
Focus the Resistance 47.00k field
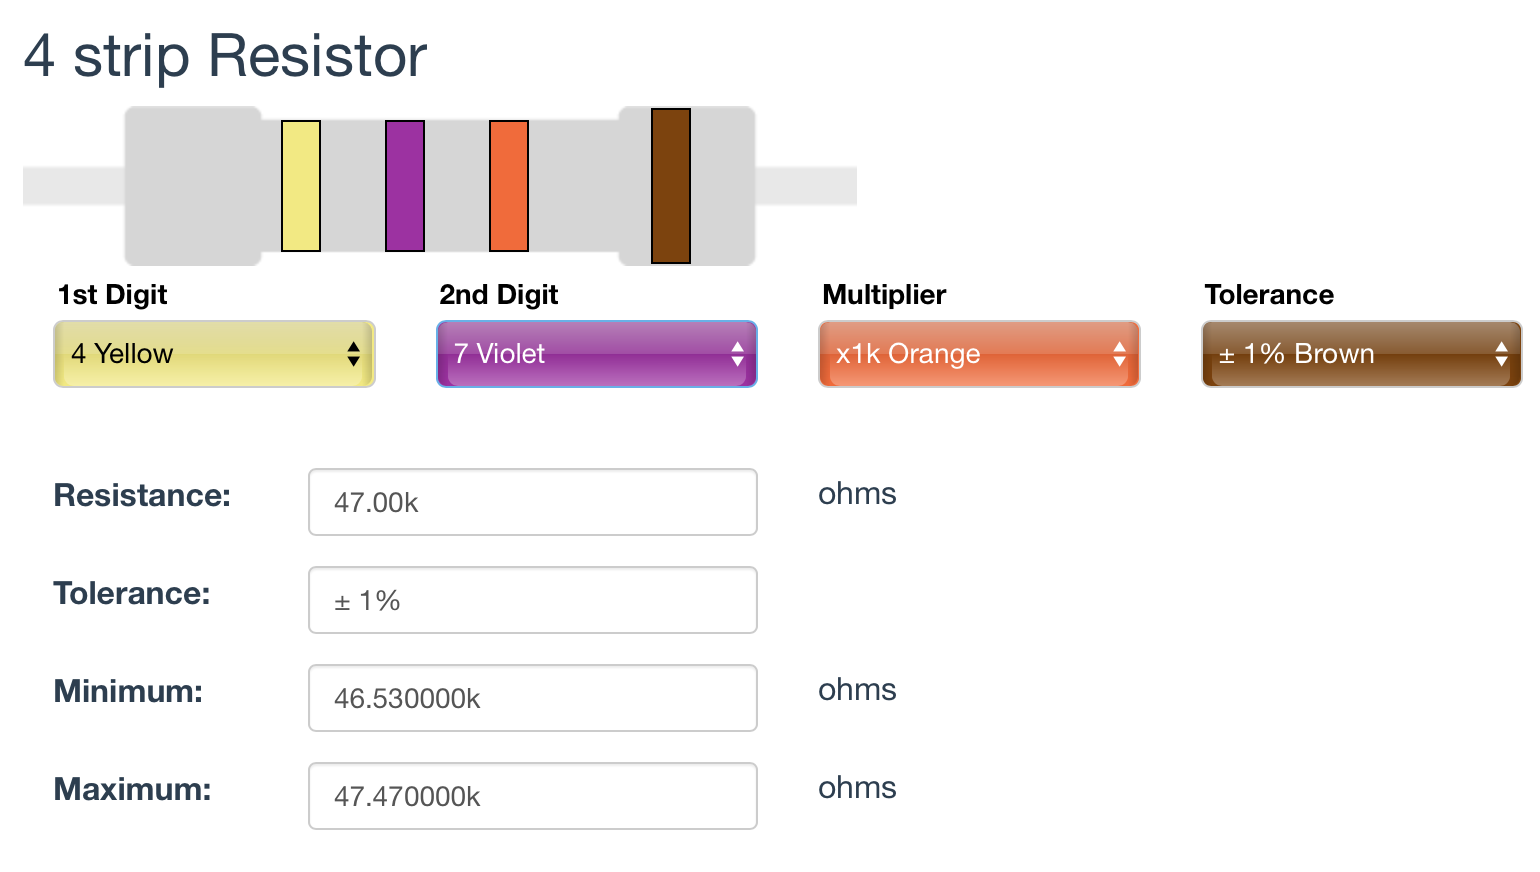coord(533,502)
